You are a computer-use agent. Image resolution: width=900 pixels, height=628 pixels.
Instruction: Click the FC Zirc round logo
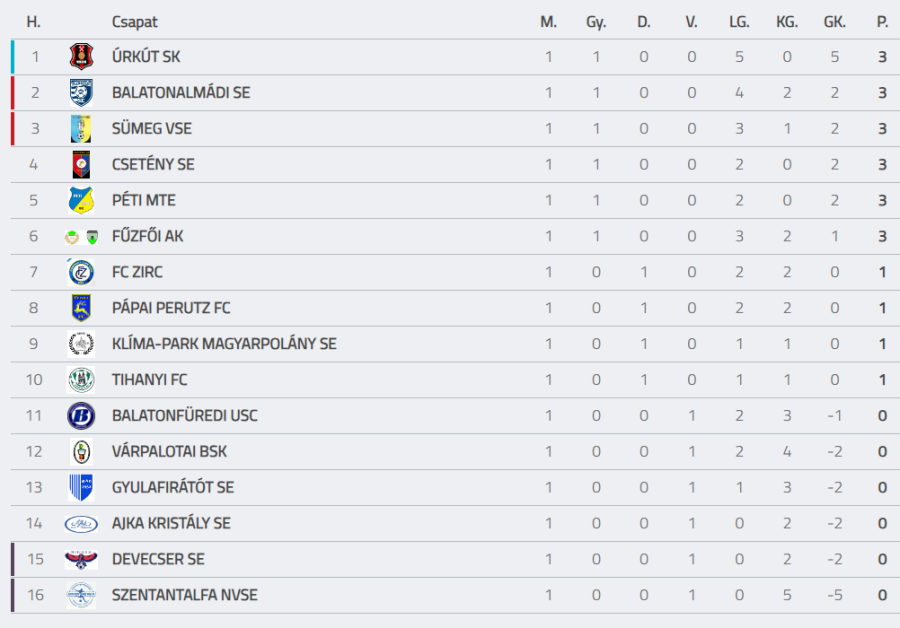pos(81,272)
